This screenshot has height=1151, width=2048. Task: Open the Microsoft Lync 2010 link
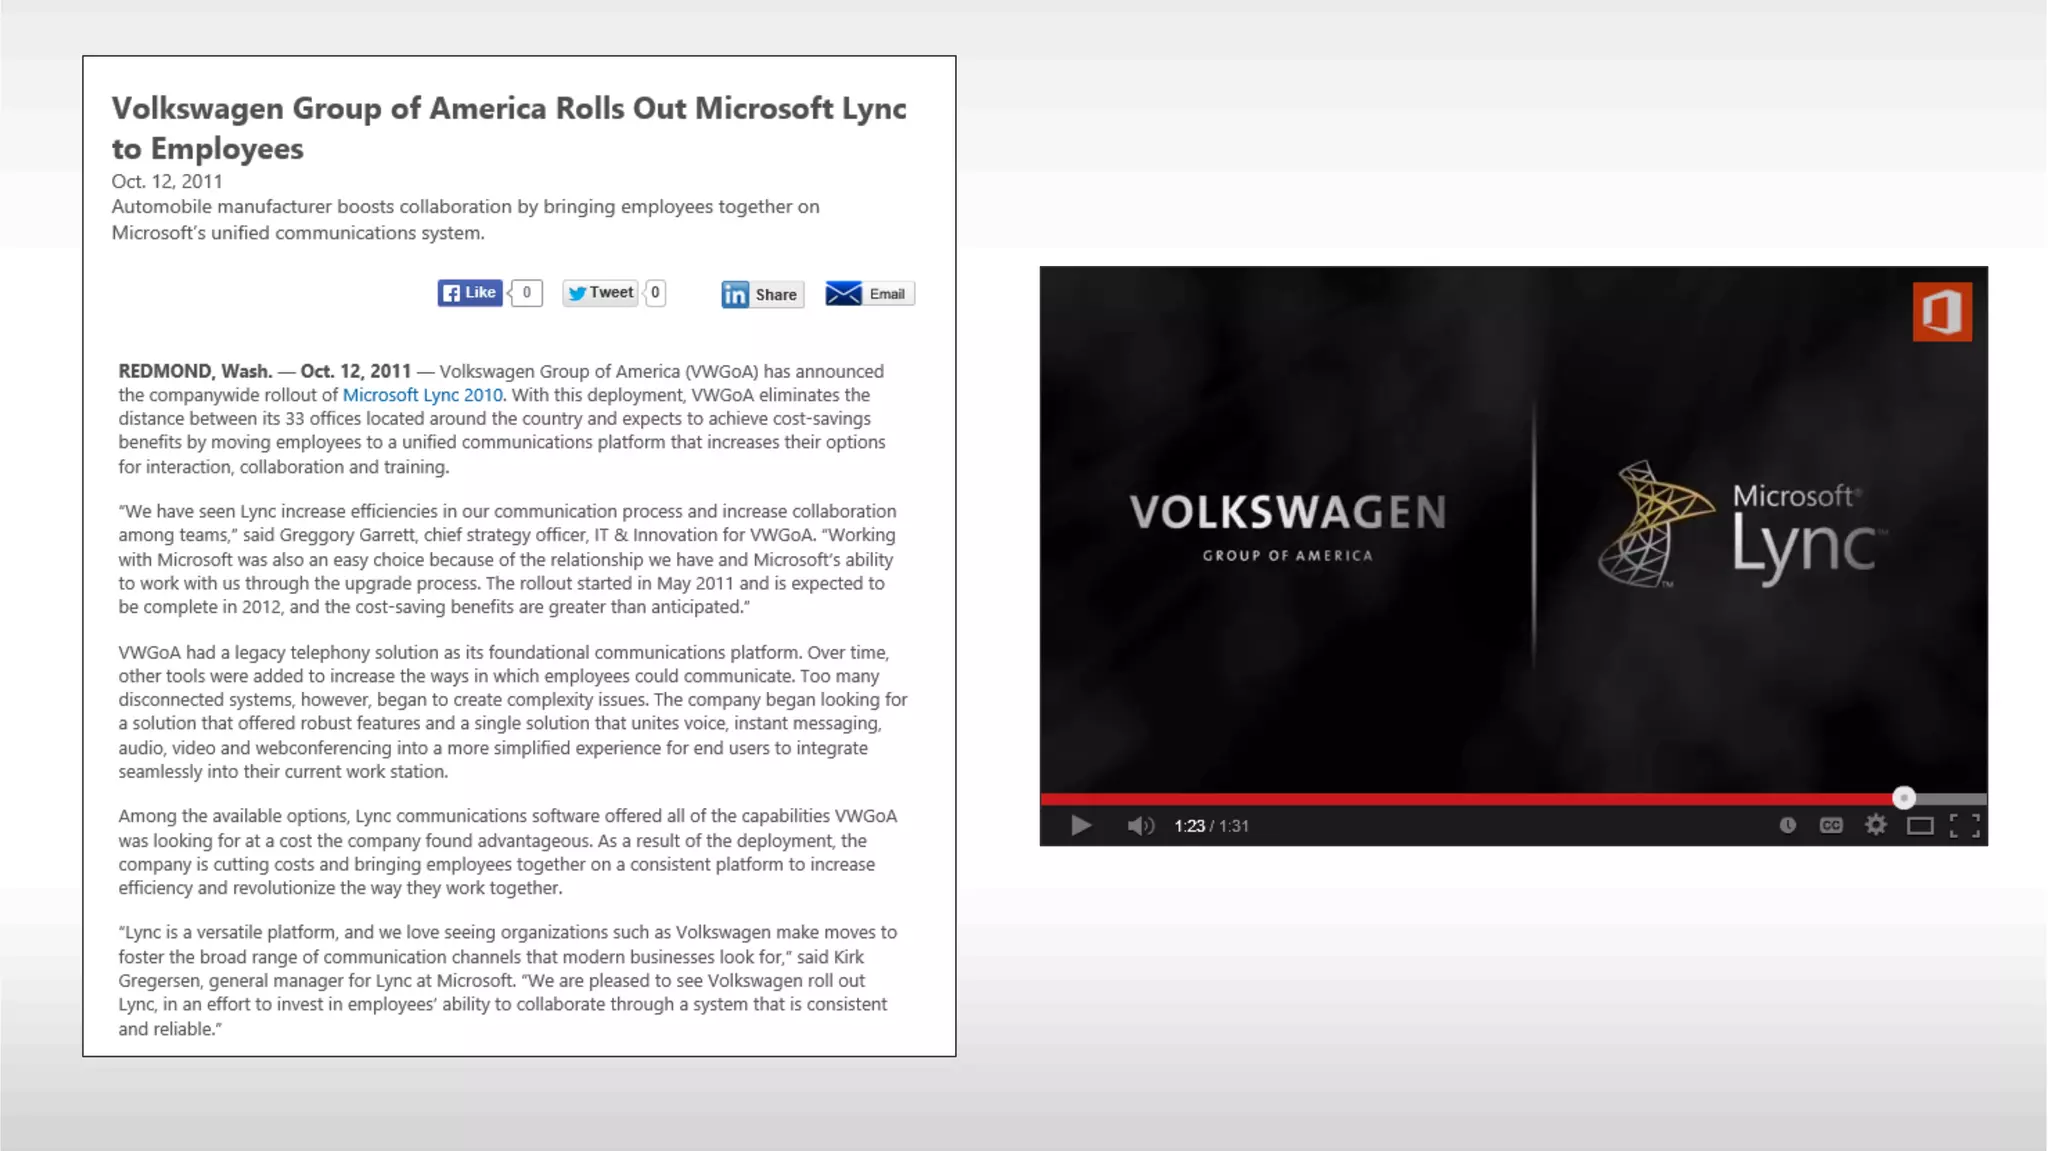pos(422,395)
